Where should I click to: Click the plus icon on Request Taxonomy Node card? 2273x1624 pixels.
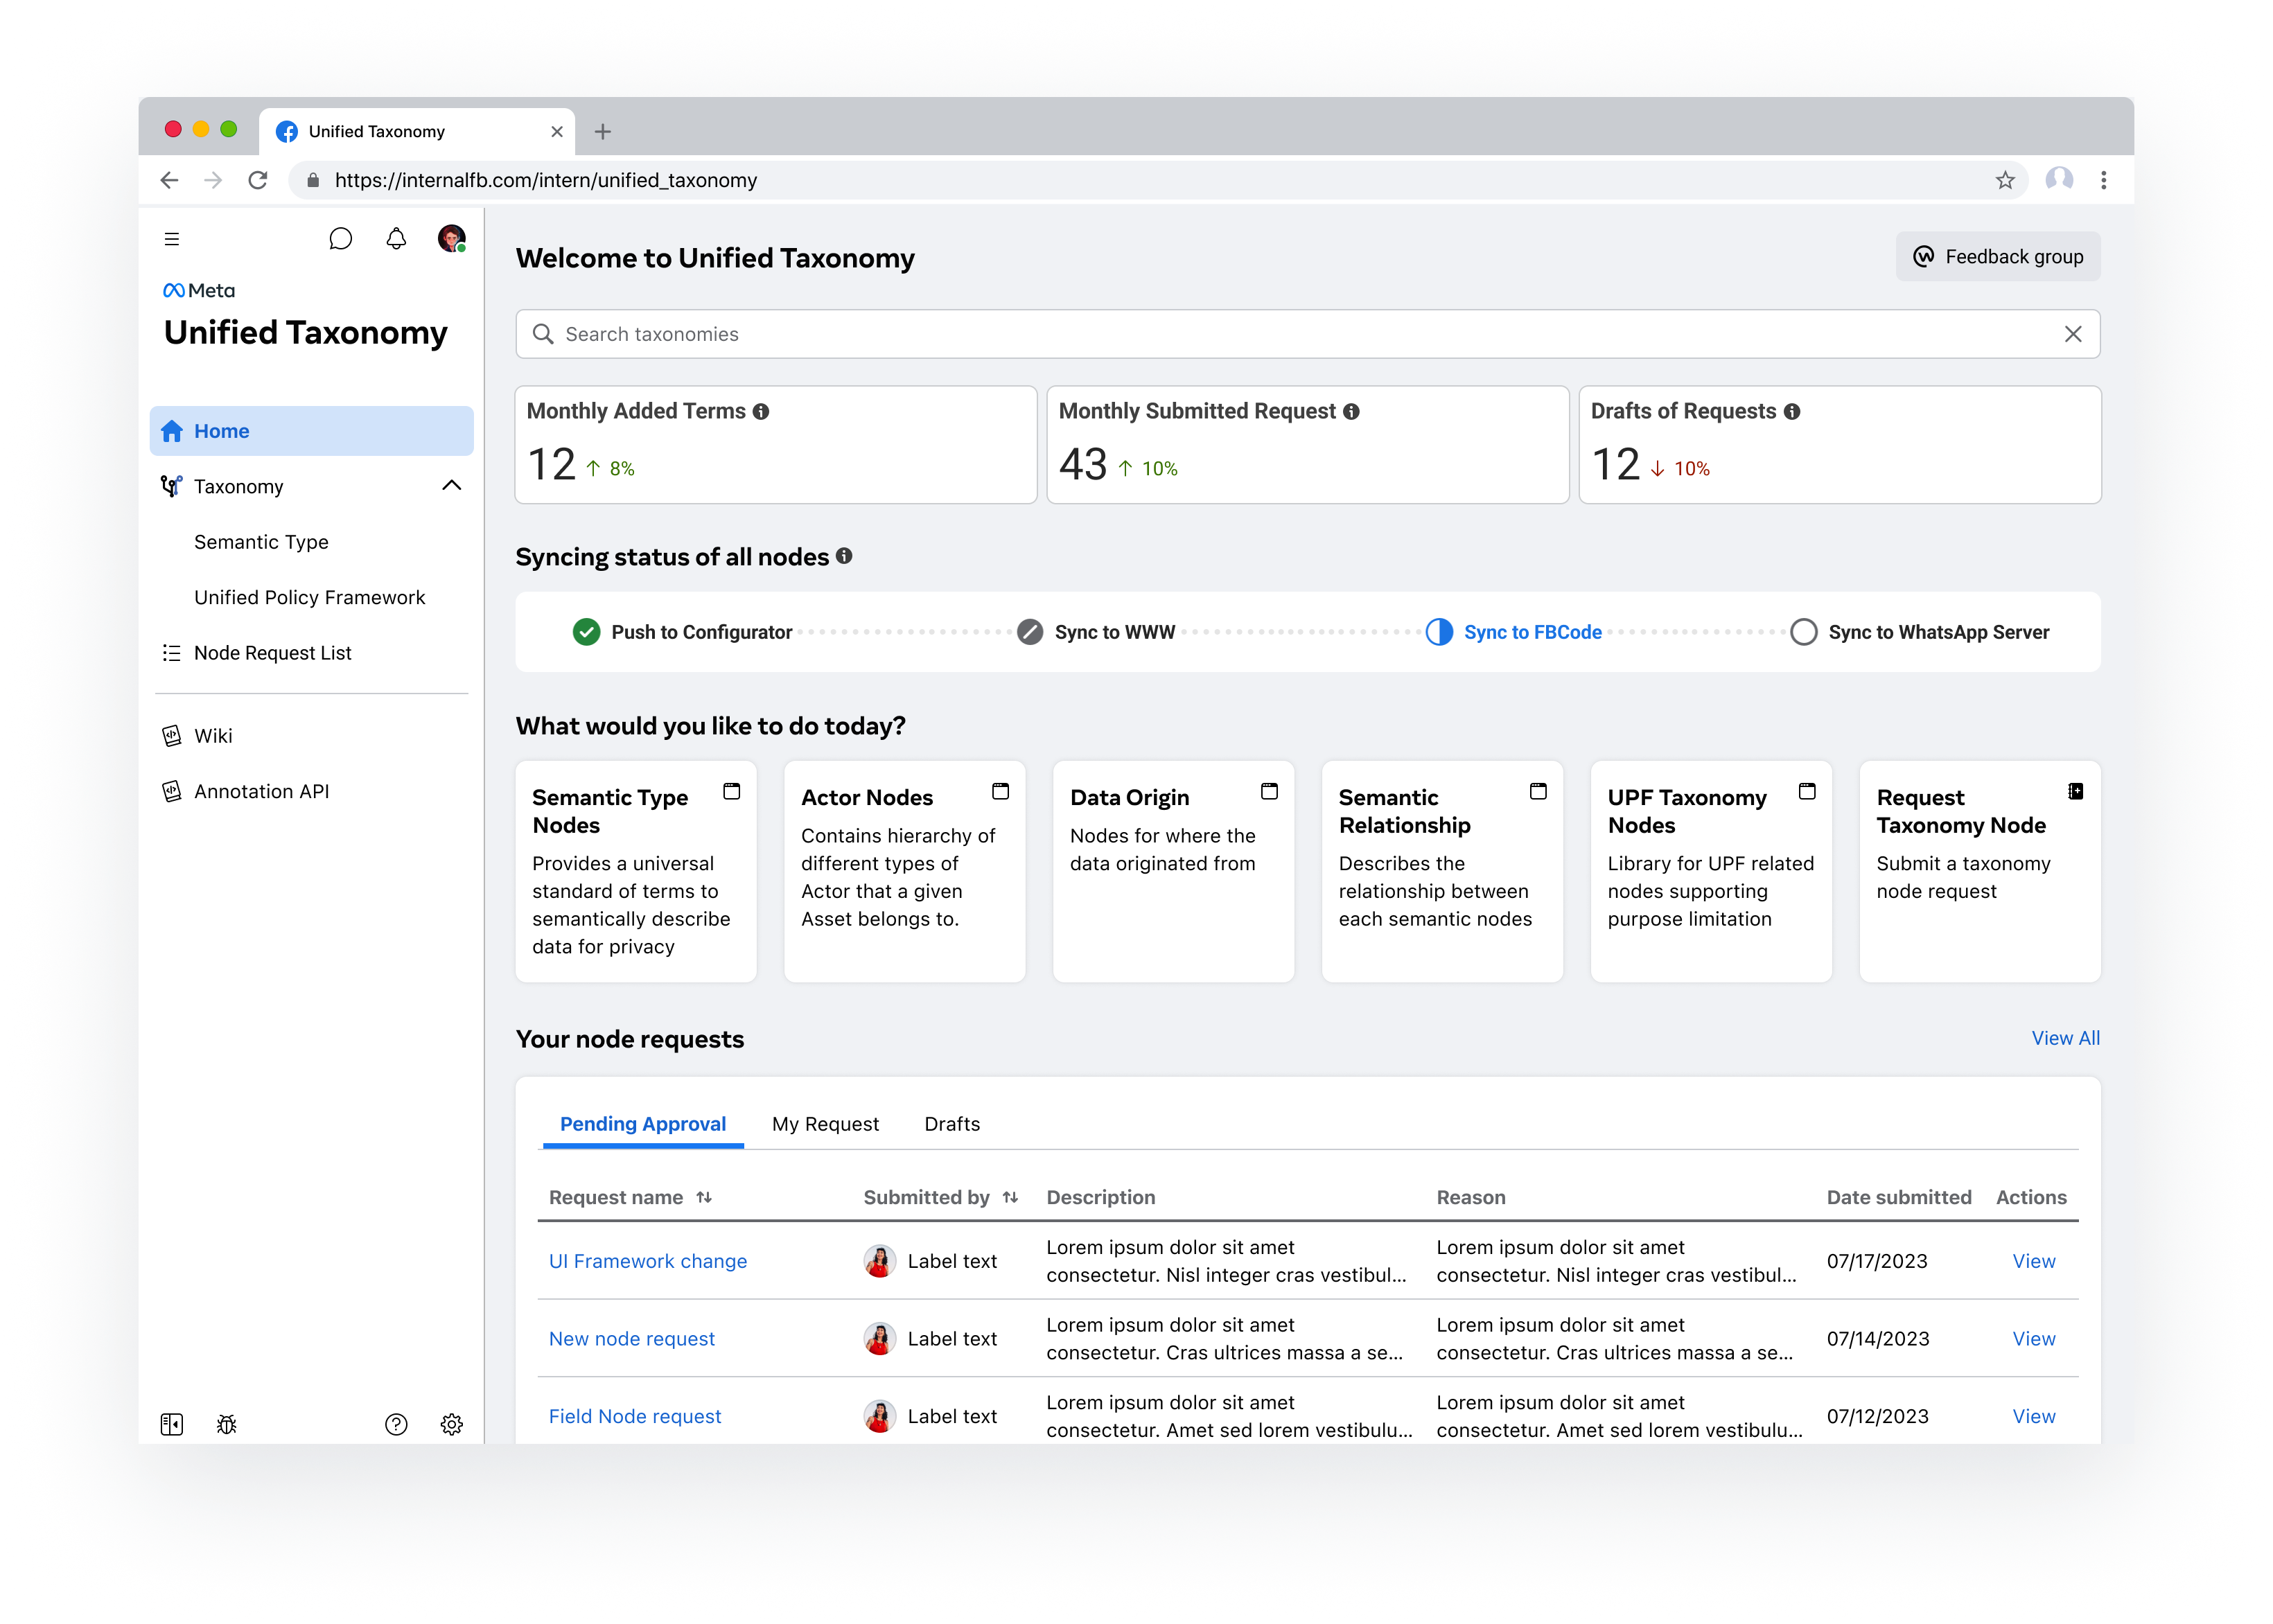click(x=2076, y=792)
